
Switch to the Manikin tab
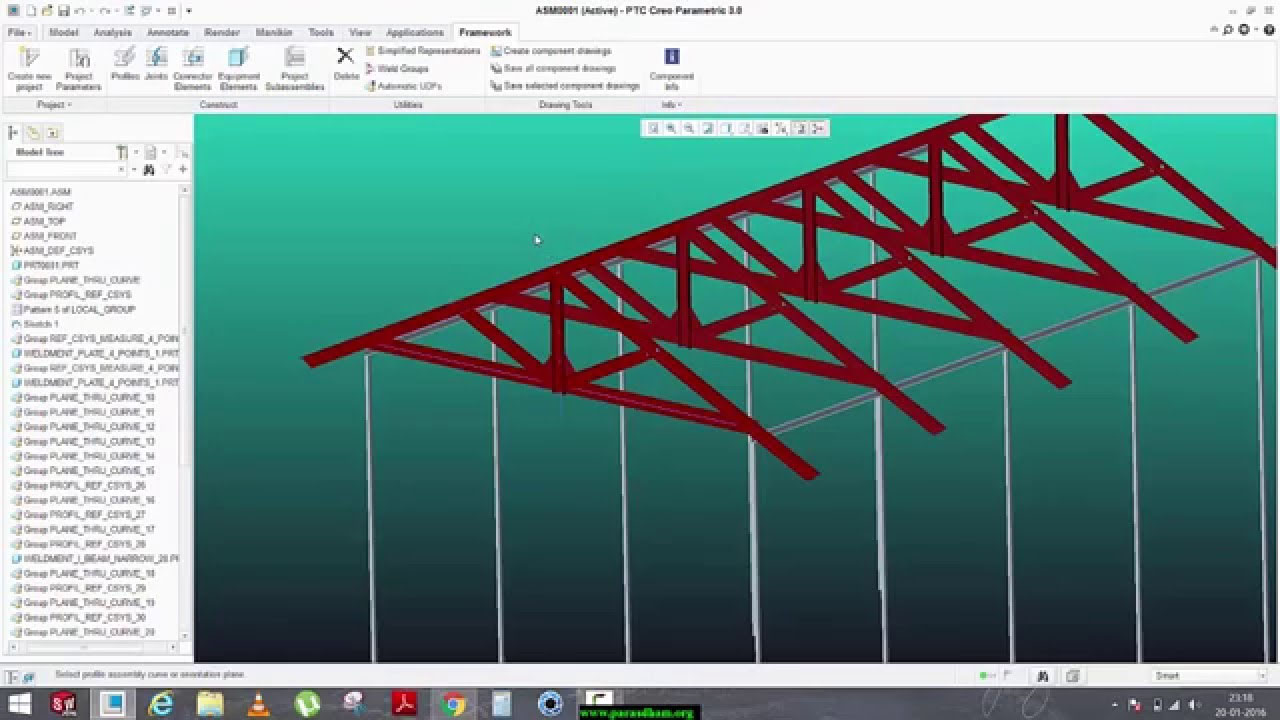(x=274, y=32)
